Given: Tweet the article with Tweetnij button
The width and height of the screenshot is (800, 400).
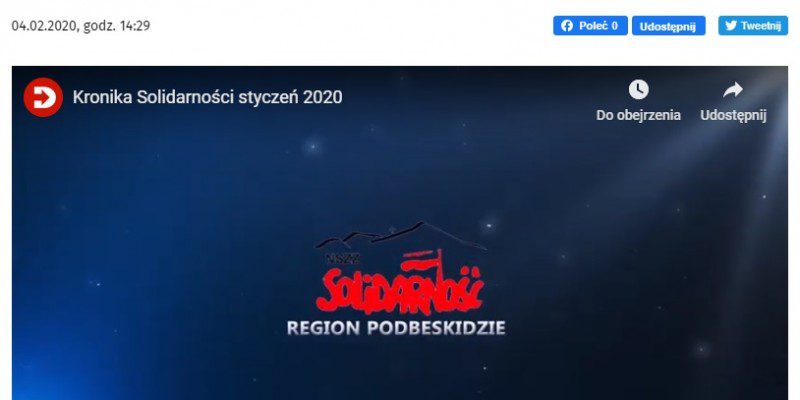Looking at the screenshot, I should coord(753,26).
